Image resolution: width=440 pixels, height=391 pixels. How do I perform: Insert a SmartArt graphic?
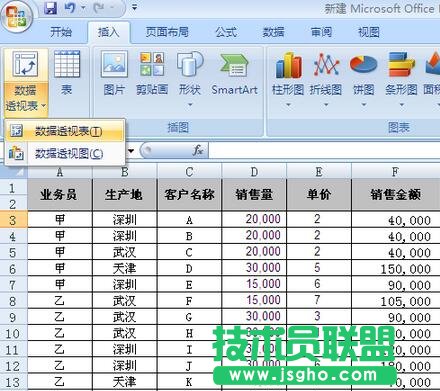pos(235,73)
